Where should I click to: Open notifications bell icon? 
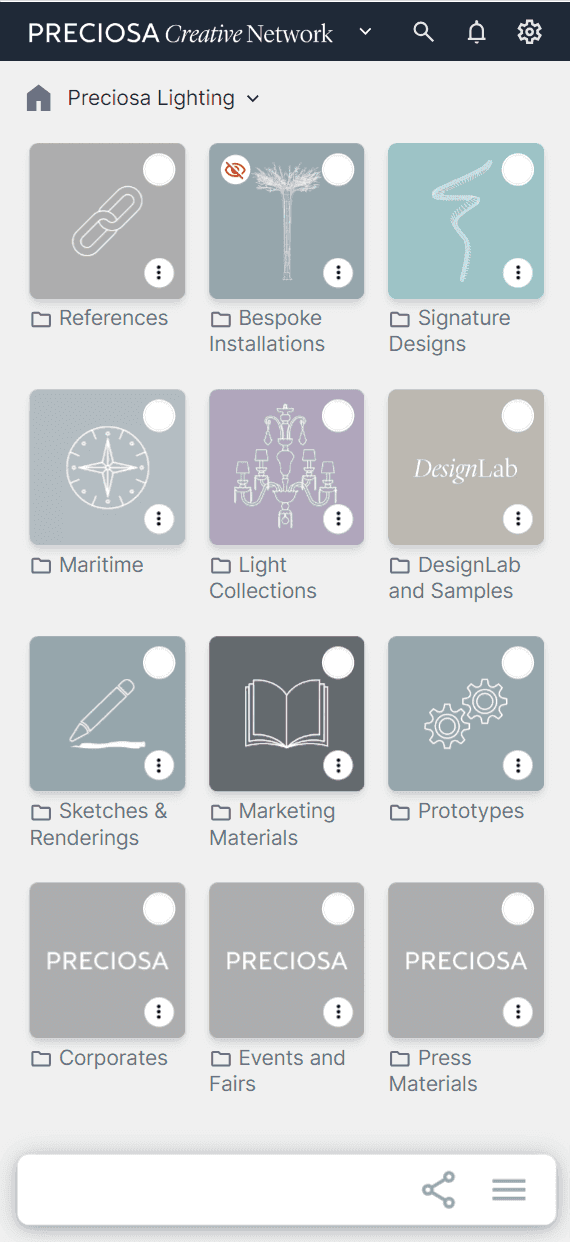pyautogui.click(x=477, y=32)
